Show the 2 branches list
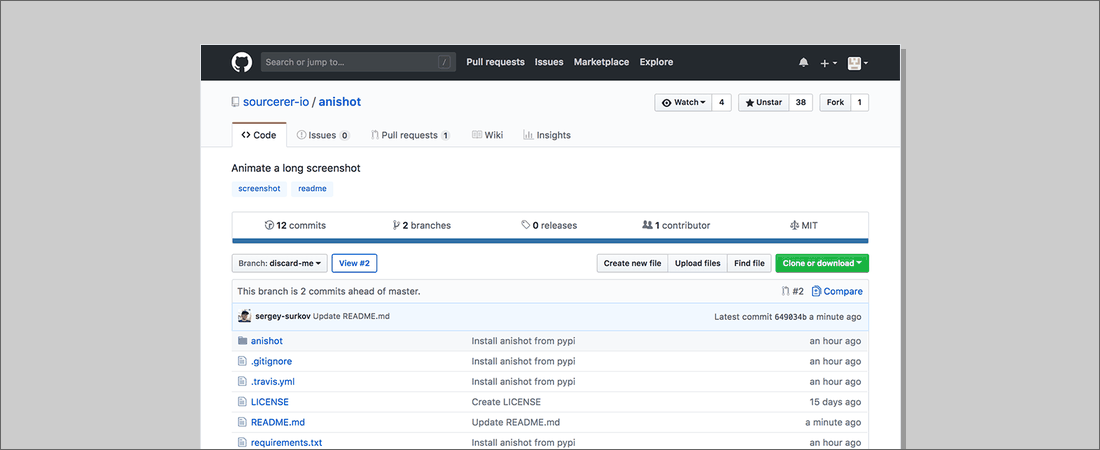This screenshot has height=450, width=1100. point(421,225)
